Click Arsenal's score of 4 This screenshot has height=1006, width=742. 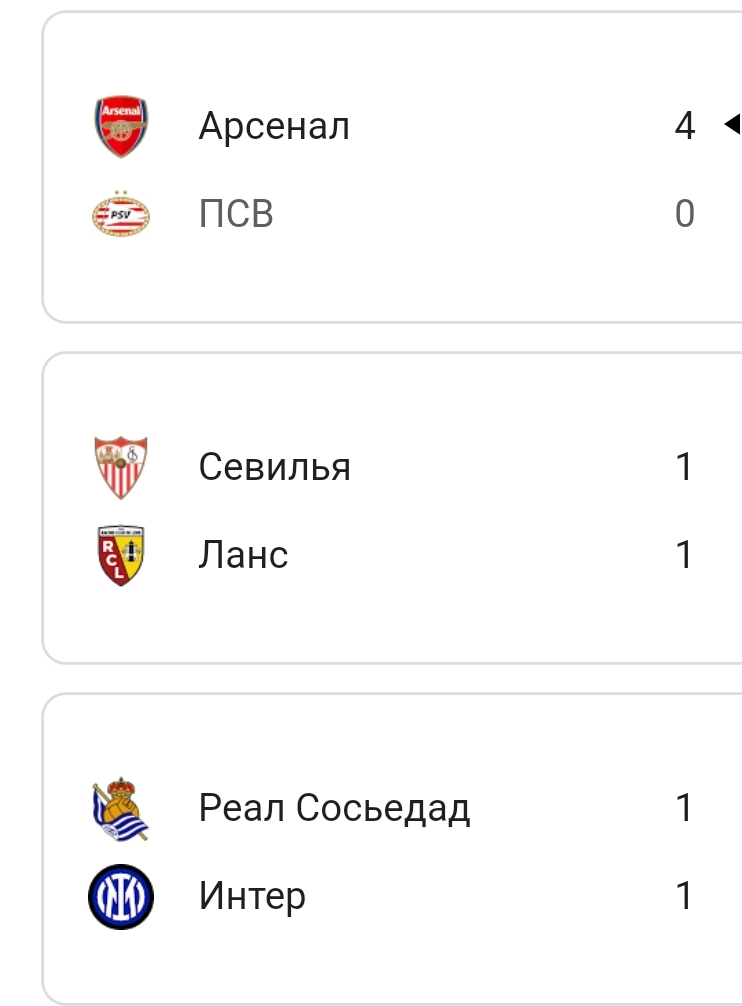(x=685, y=127)
